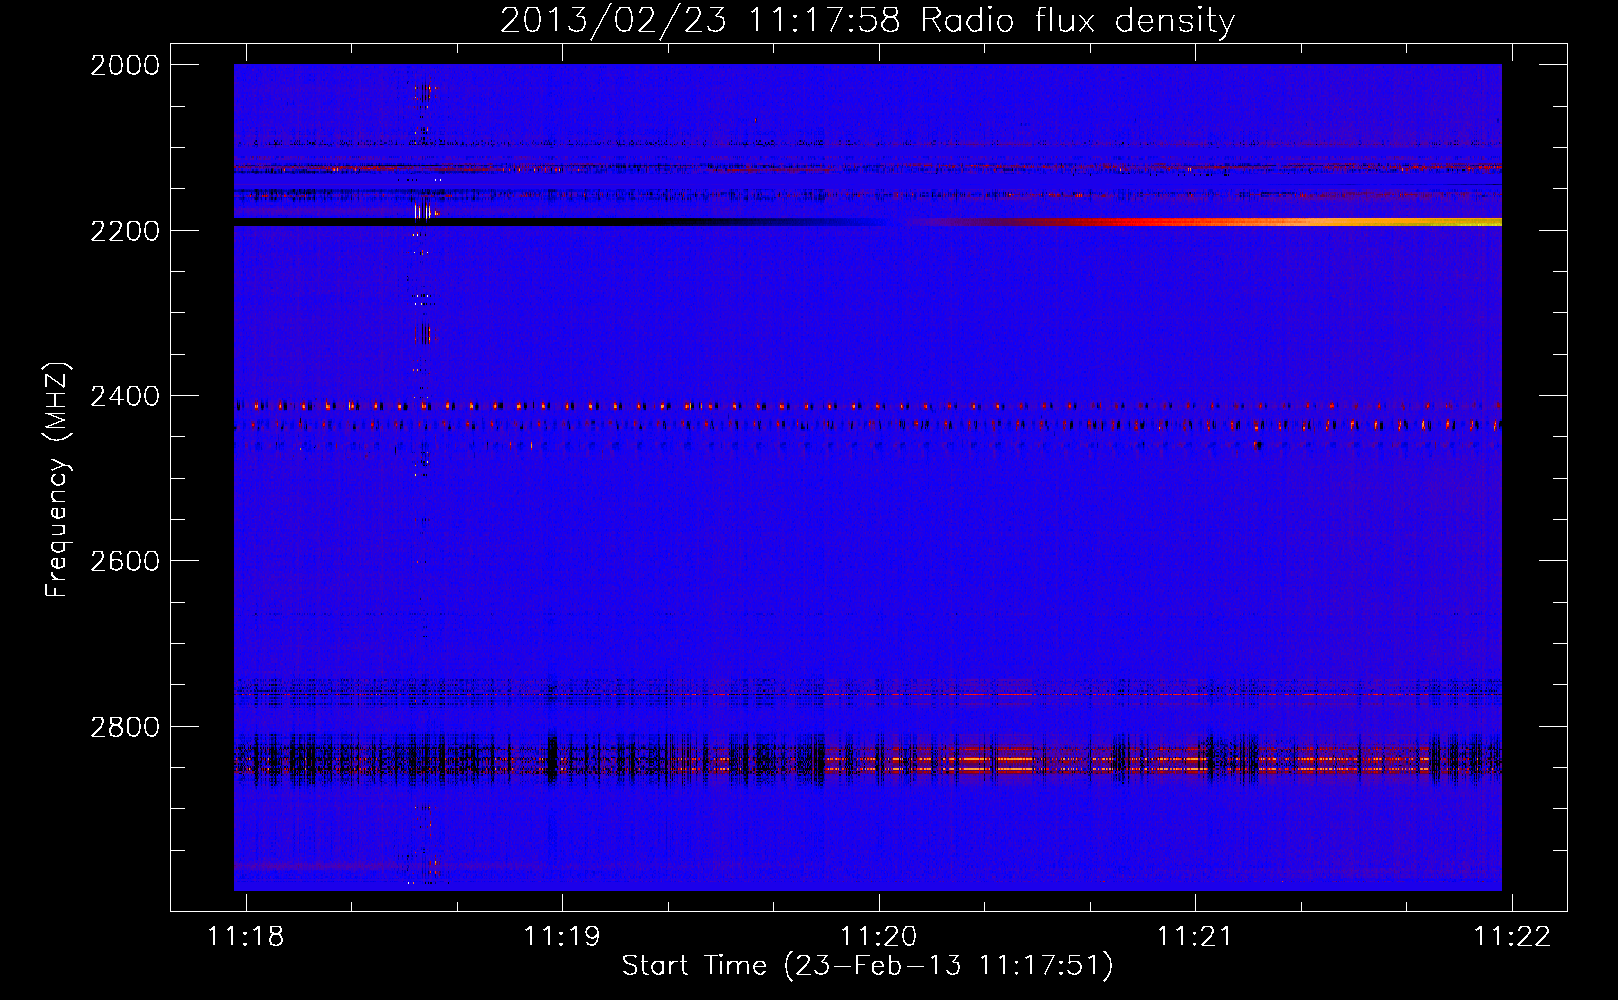The height and width of the screenshot is (1000, 1618).
Task: Click the 2200 frequency tick label
Action: point(125,231)
